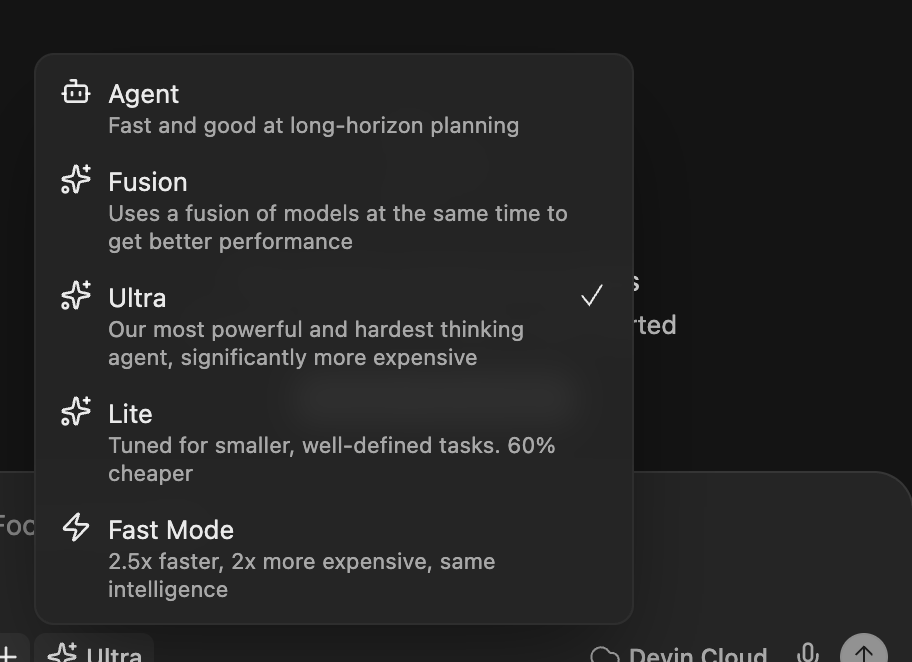
Task: Pick the Lite mode title
Action: pos(130,414)
